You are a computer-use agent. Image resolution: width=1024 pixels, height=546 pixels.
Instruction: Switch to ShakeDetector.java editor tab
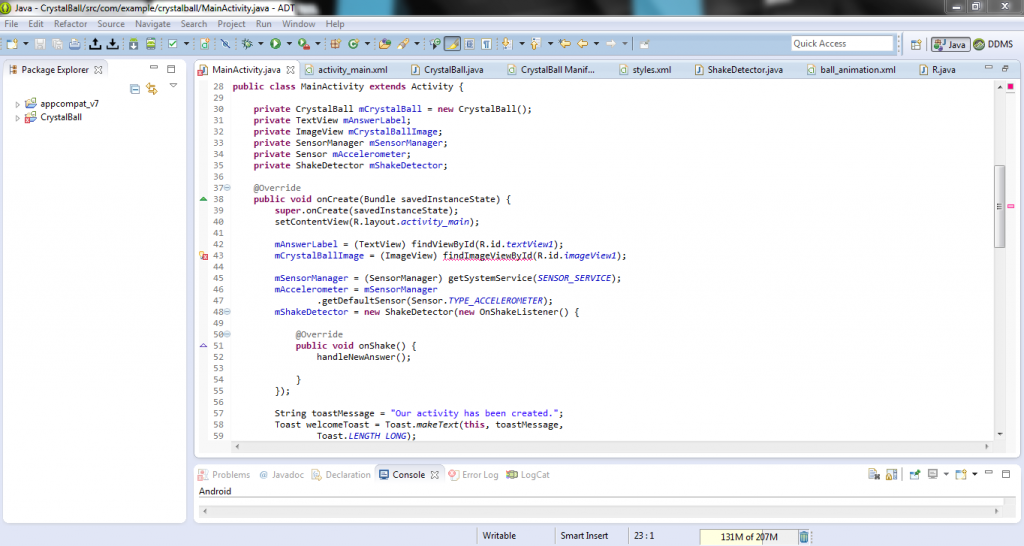coord(743,70)
